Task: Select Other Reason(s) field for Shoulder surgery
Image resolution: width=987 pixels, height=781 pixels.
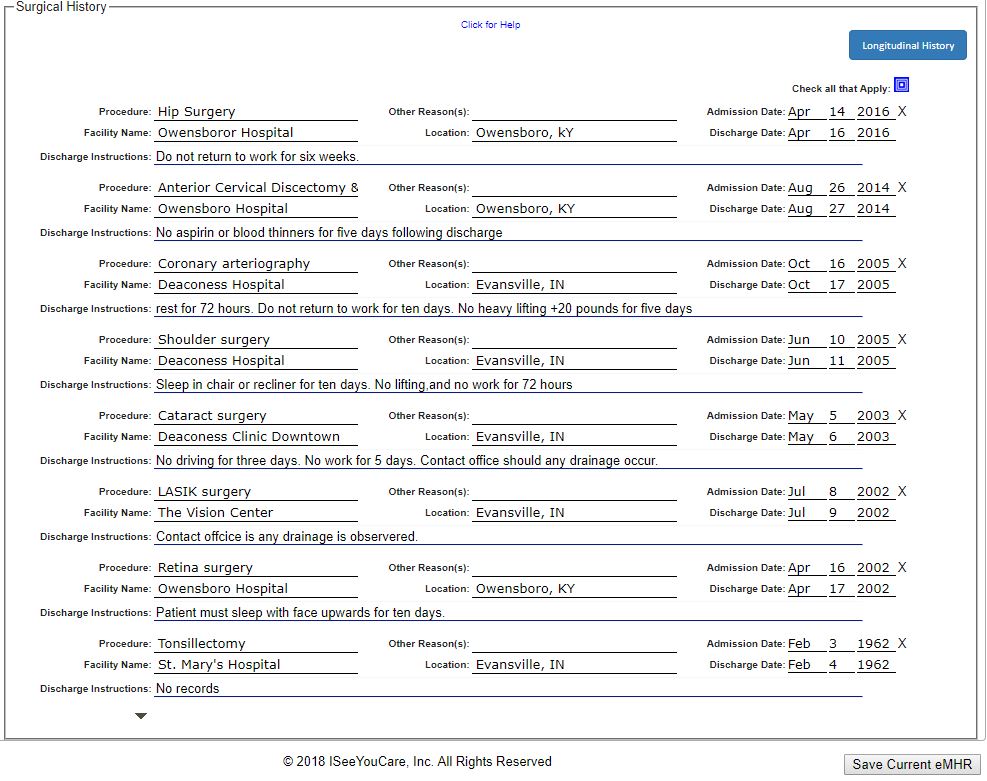Action: click(x=575, y=339)
